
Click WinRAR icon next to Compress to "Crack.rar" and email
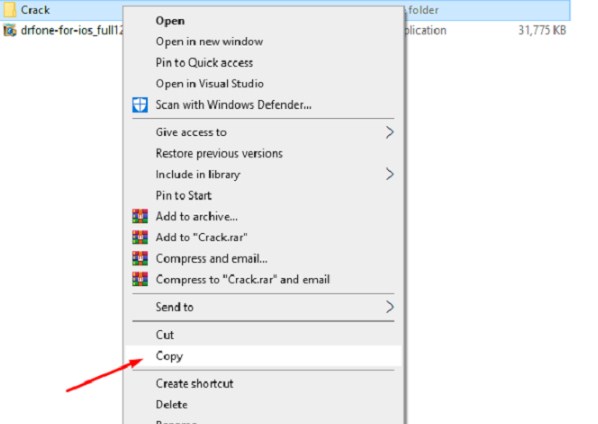point(140,279)
